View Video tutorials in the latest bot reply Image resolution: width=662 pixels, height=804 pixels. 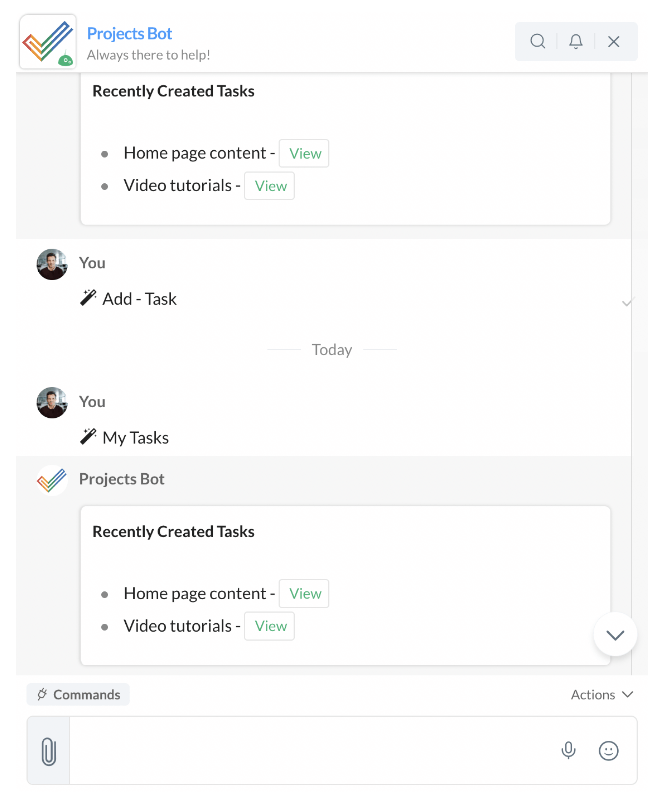point(270,626)
